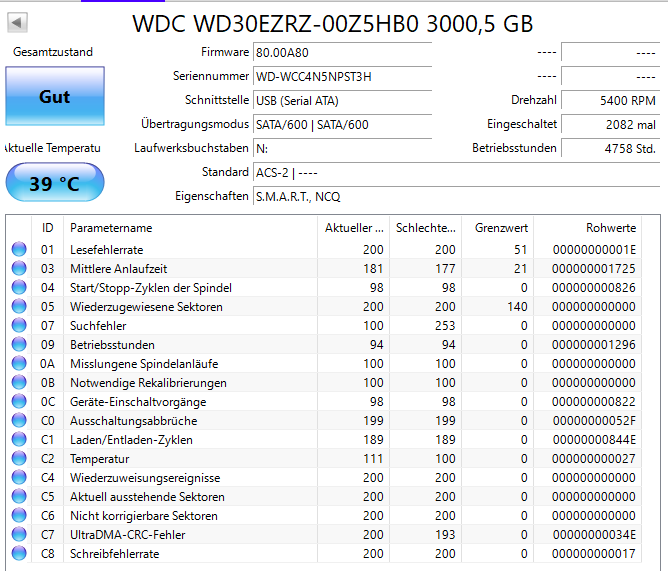Click the status orb in row ID C2
The image size is (668, 571).
19,458
